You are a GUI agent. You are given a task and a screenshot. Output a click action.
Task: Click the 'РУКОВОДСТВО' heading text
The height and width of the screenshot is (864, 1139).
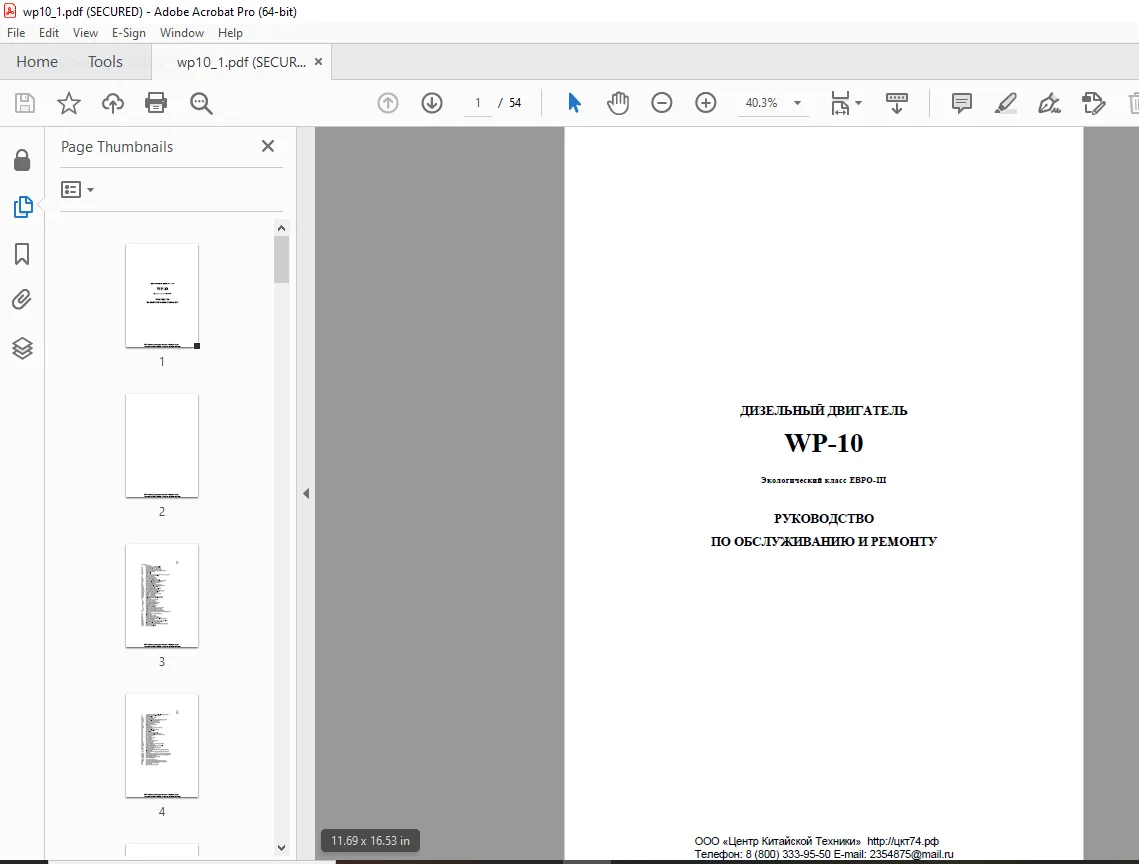(x=824, y=519)
